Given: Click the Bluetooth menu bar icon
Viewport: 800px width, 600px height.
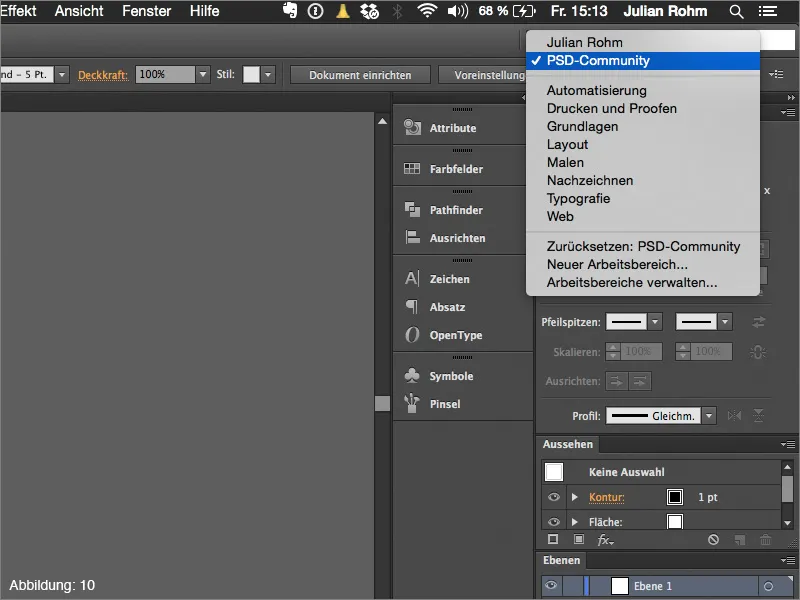Looking at the screenshot, I should pyautogui.click(x=397, y=11).
